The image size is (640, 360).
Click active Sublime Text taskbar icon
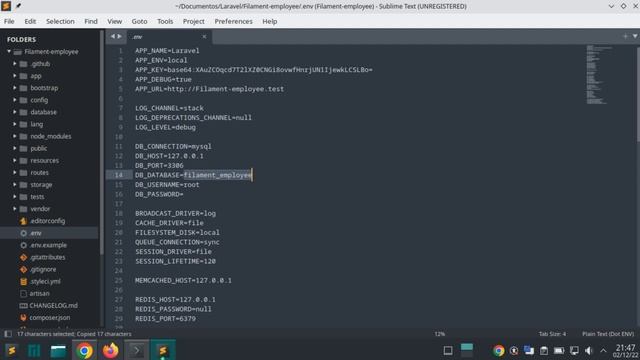point(163,351)
